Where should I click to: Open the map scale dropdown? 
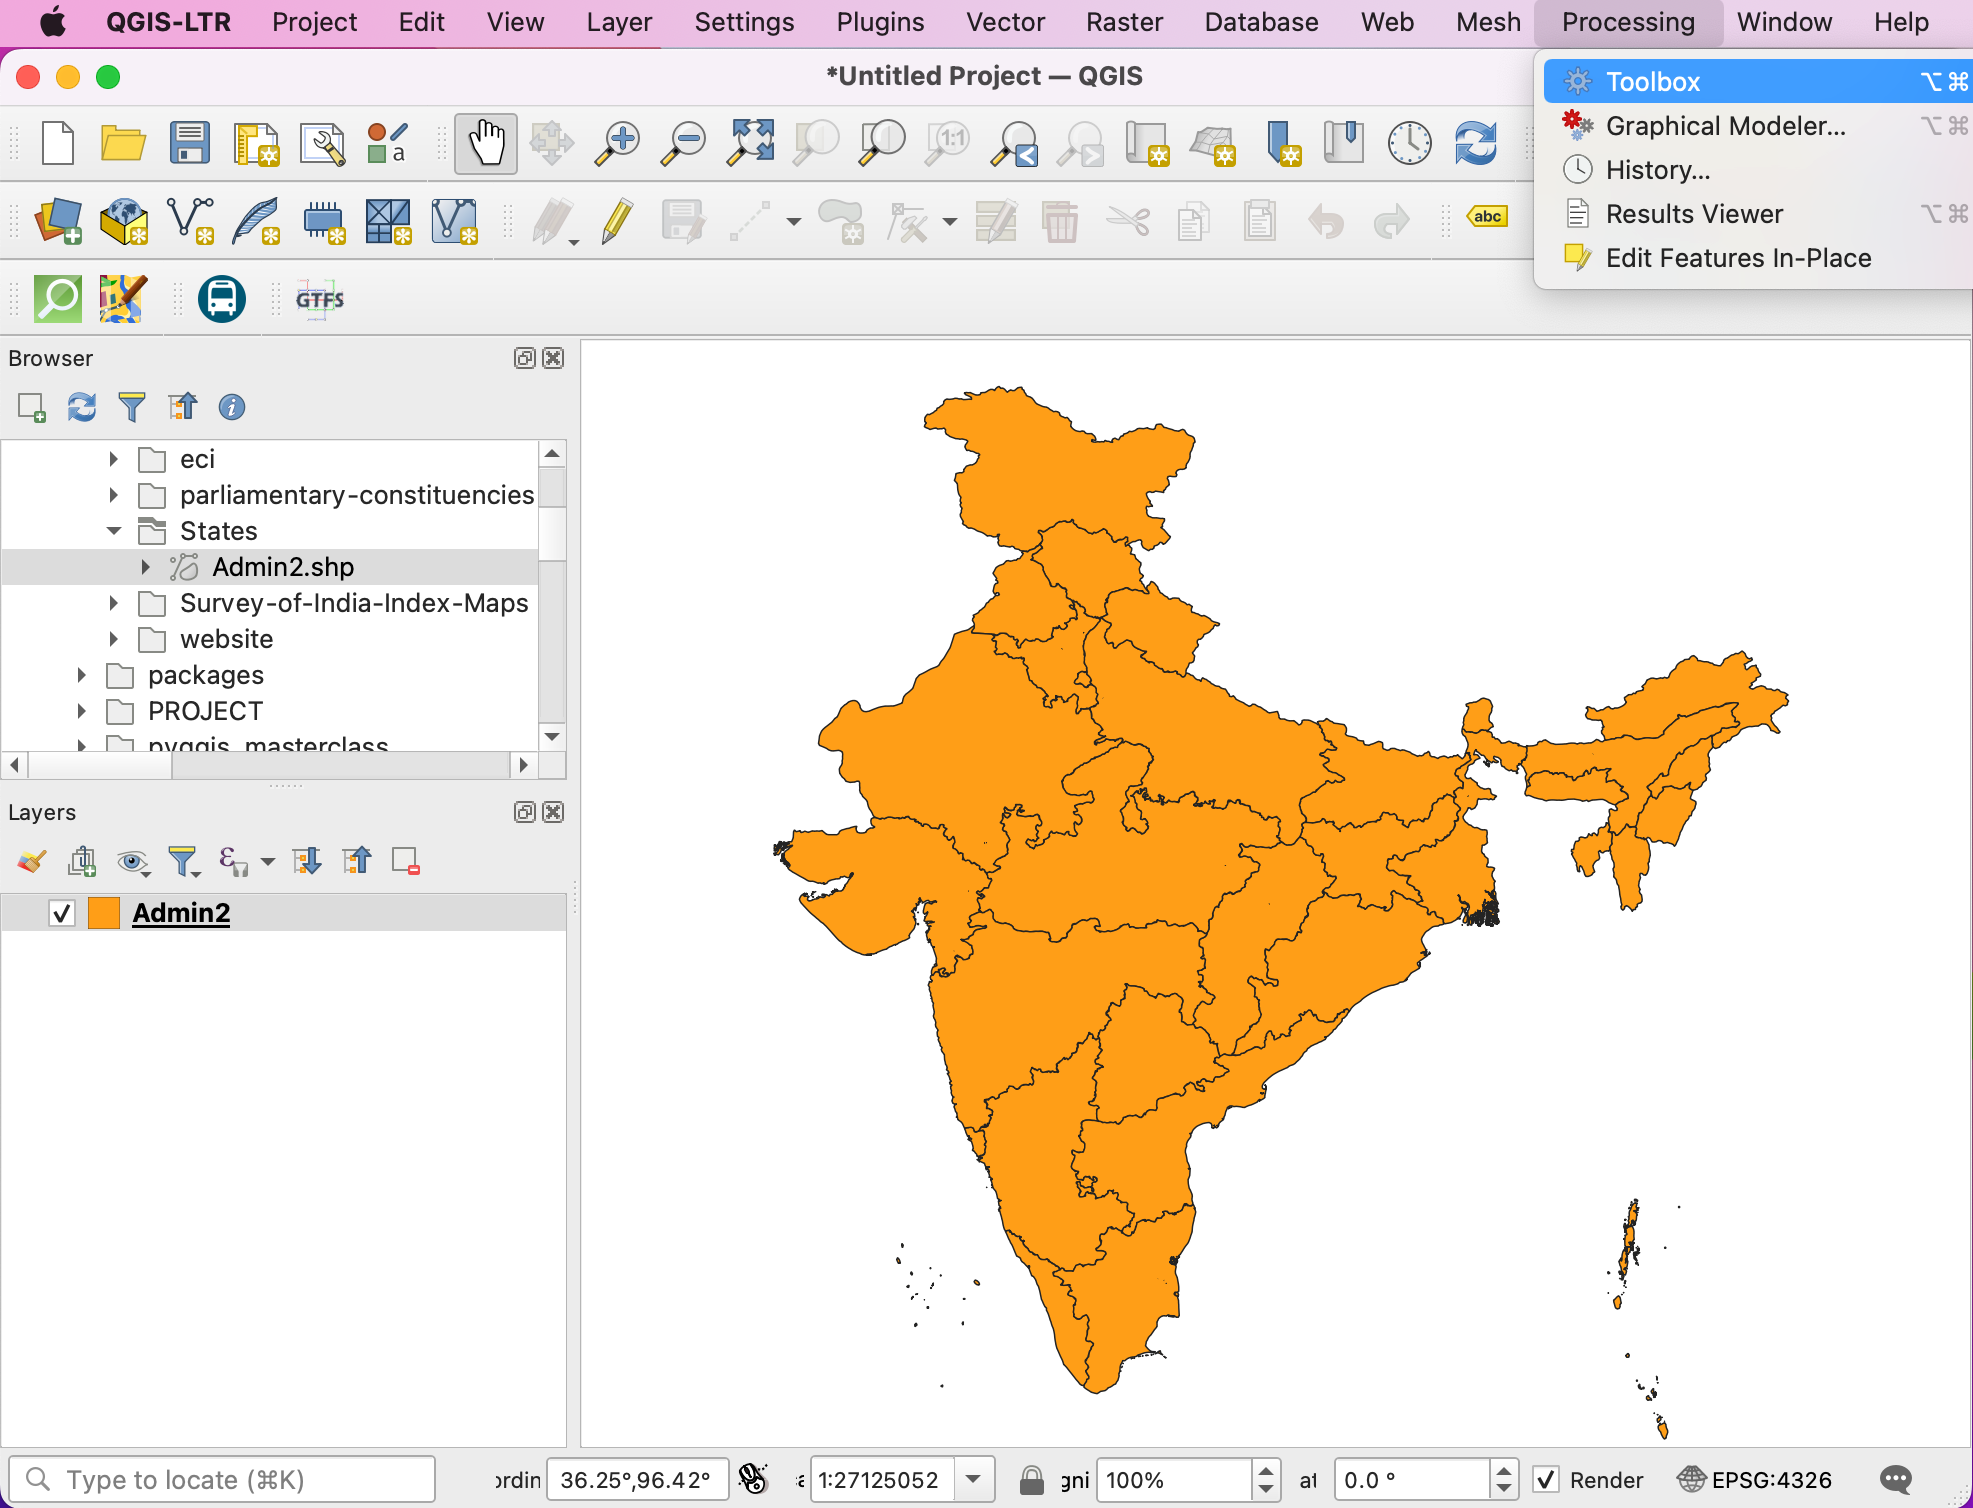pyautogui.click(x=973, y=1479)
